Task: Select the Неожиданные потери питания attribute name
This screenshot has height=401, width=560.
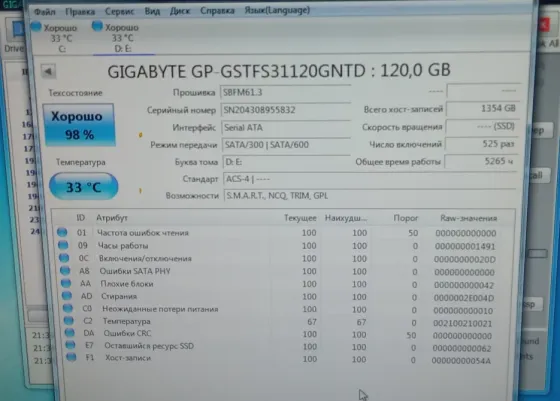Action: click(x=160, y=309)
